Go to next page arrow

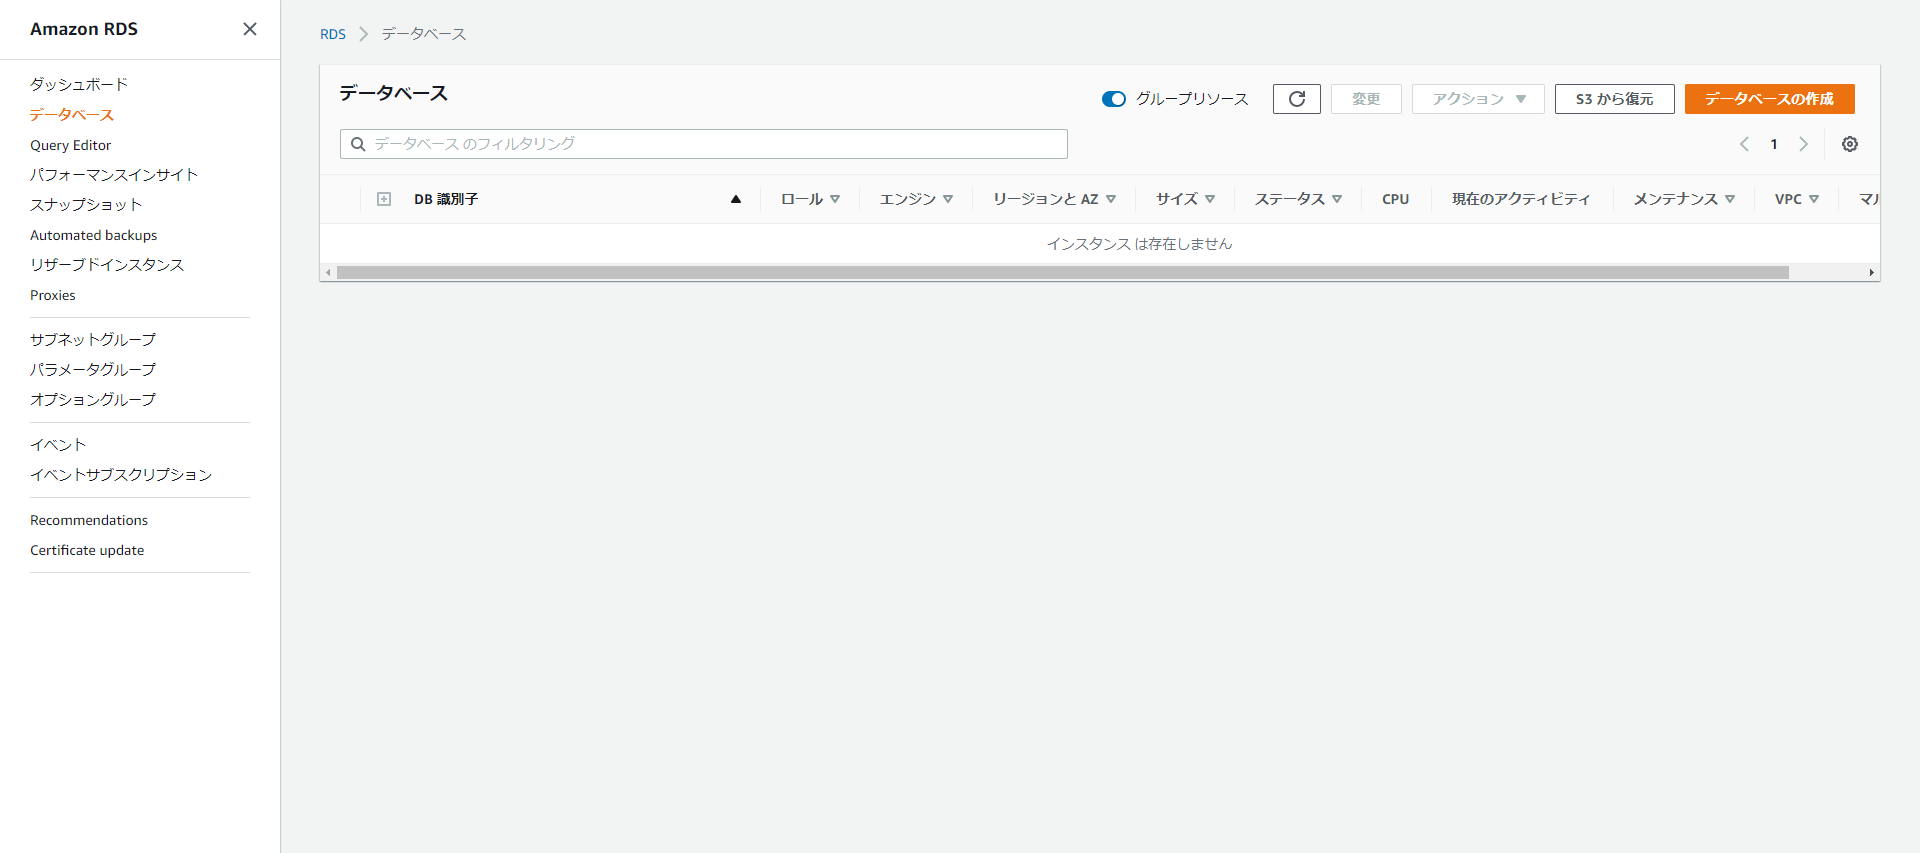(x=1804, y=144)
